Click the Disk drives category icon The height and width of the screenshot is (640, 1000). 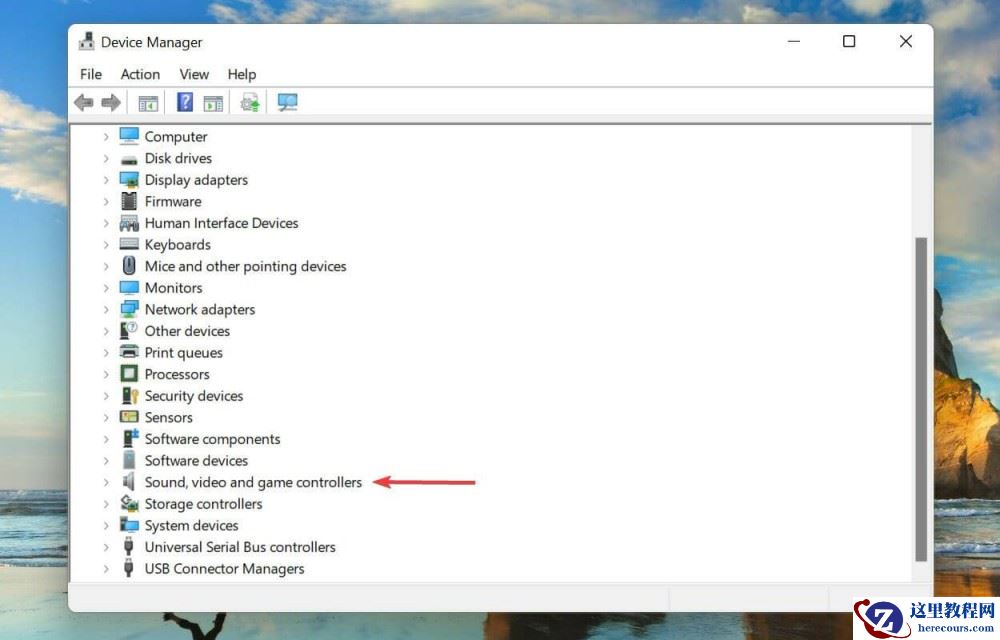click(129, 159)
